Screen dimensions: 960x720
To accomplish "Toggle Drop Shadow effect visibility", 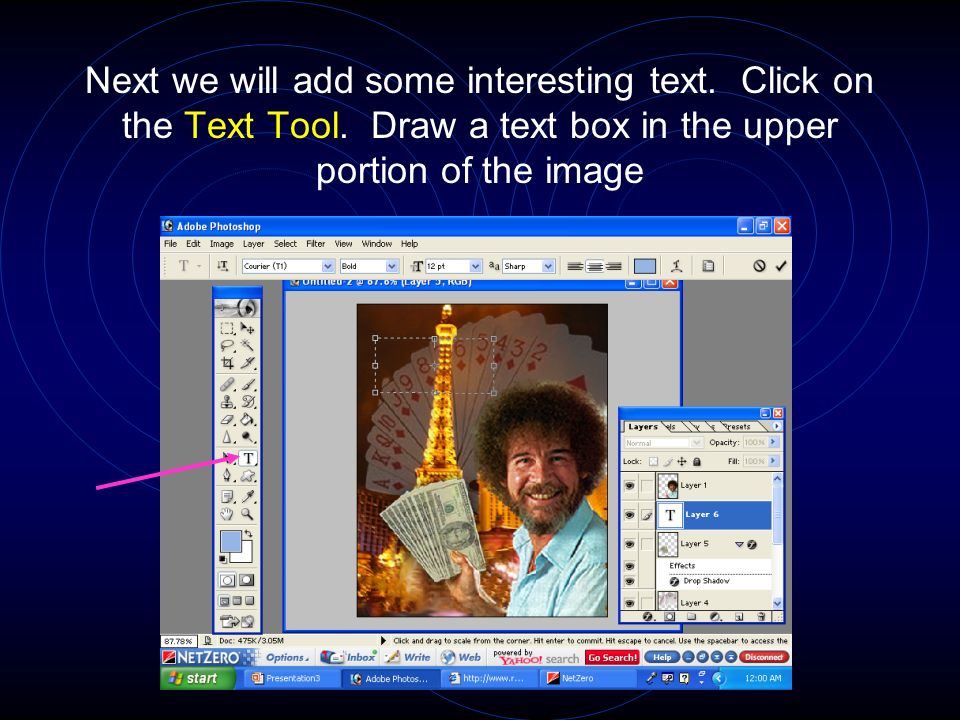I will click(x=629, y=581).
